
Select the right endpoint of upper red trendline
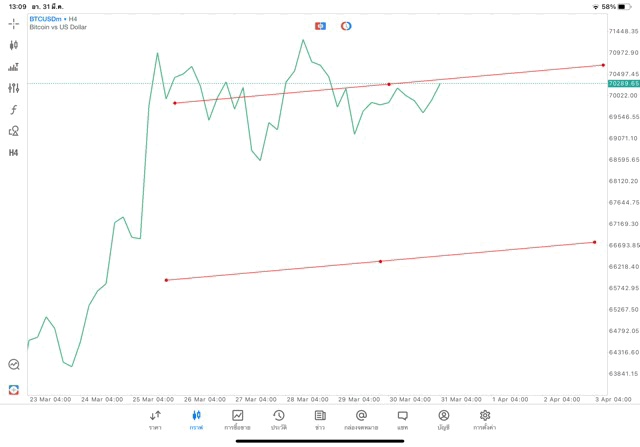[x=603, y=65]
